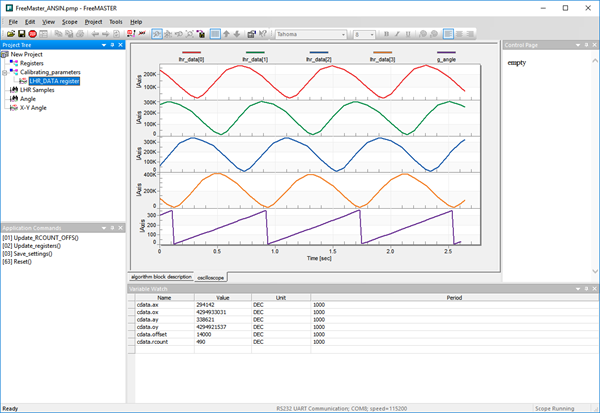The height and width of the screenshot is (413, 600).
Task: Open the Edit menu
Action: (30, 22)
